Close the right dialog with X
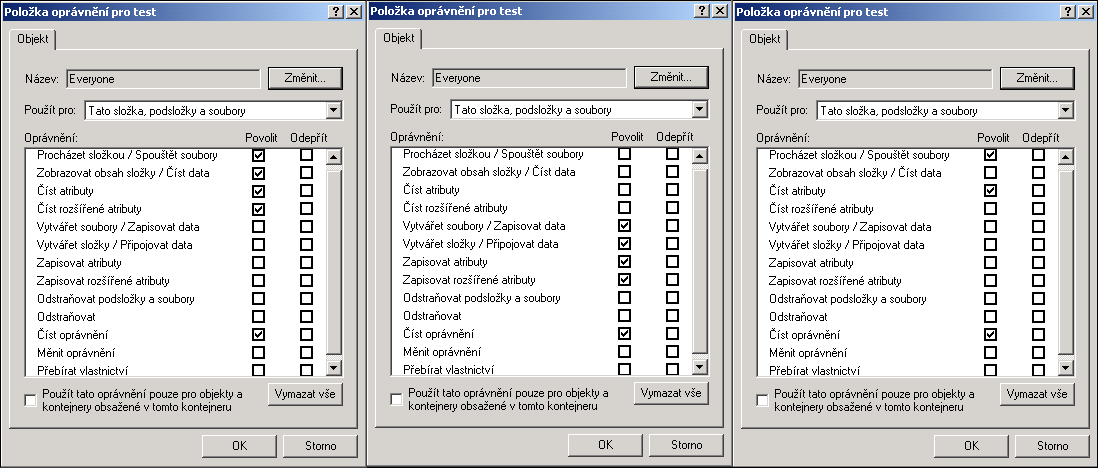Image resolution: width=1098 pixels, height=468 pixels. click(x=1084, y=12)
